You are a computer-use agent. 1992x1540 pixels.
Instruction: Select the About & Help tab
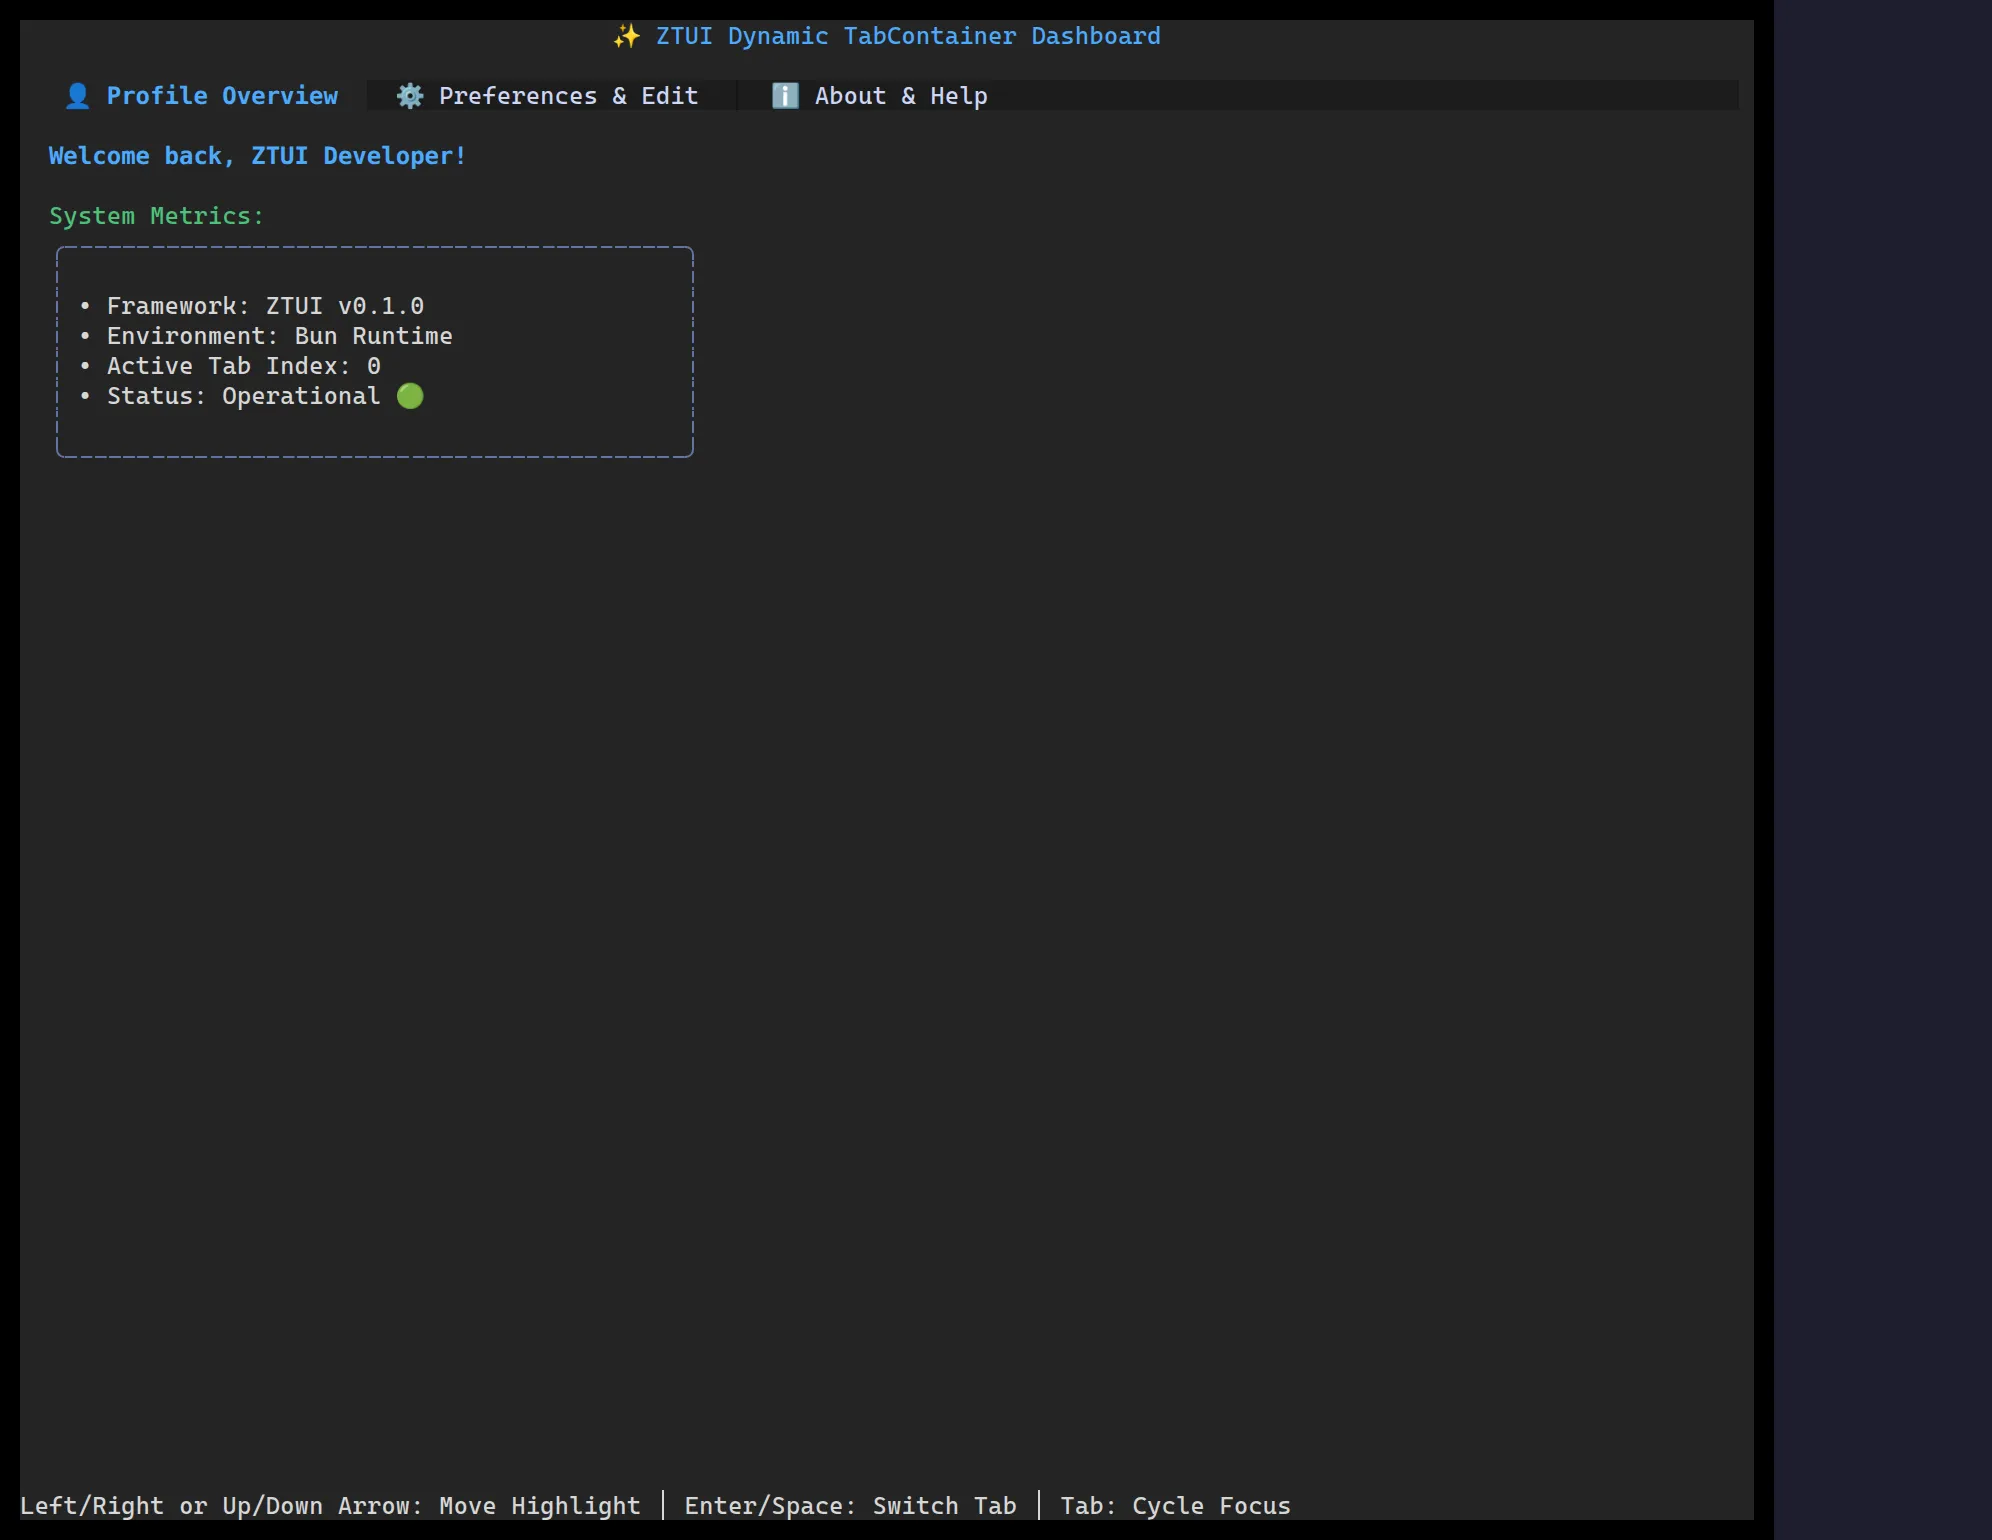880,96
